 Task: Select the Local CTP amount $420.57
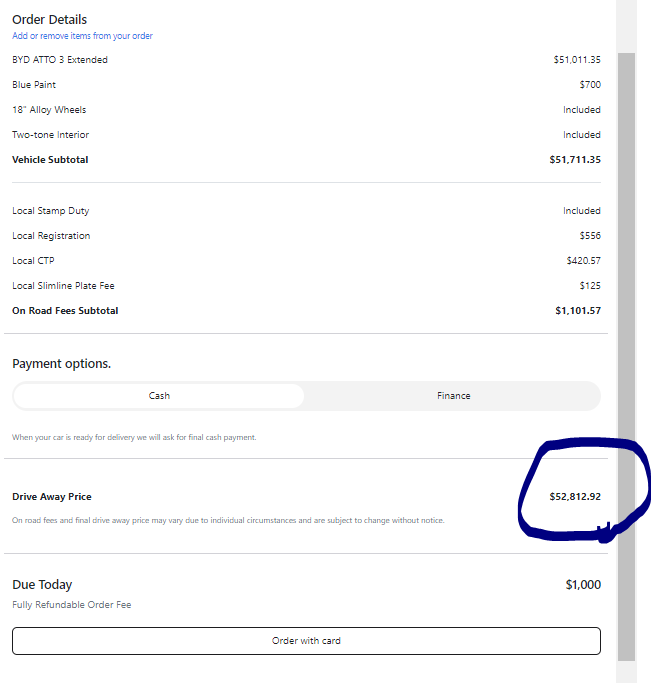coord(583,261)
